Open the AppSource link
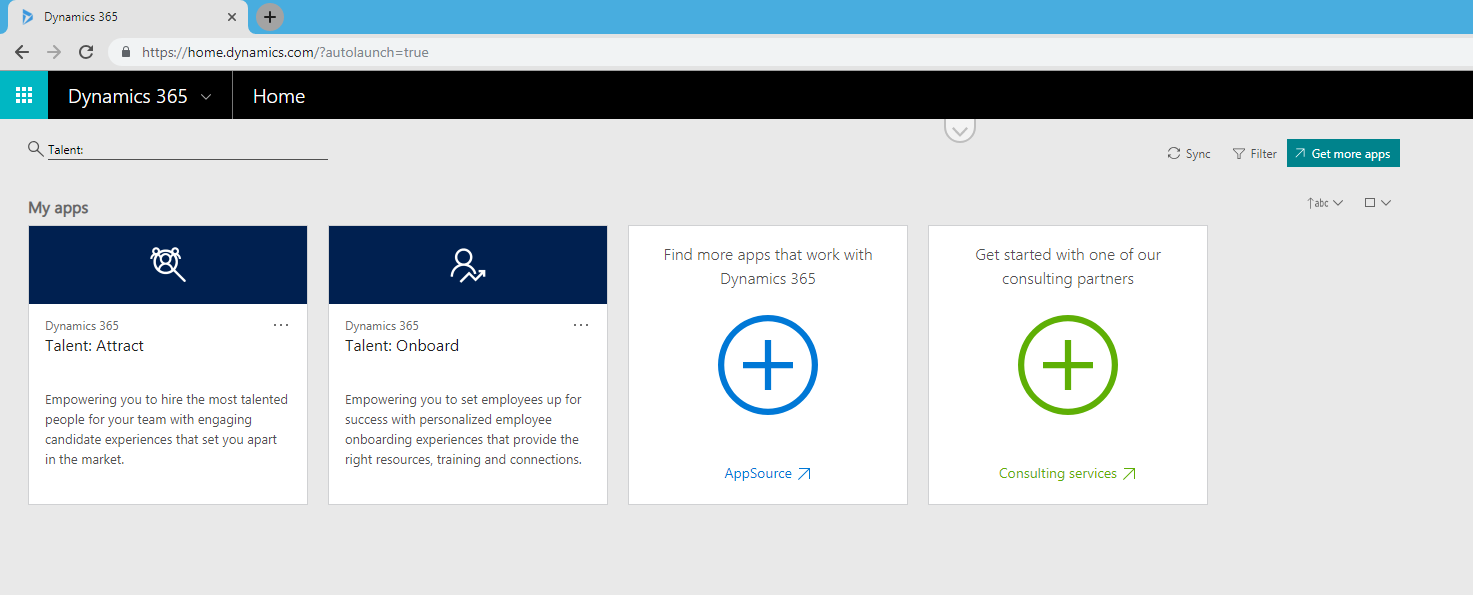The image size is (1473, 595). [768, 473]
